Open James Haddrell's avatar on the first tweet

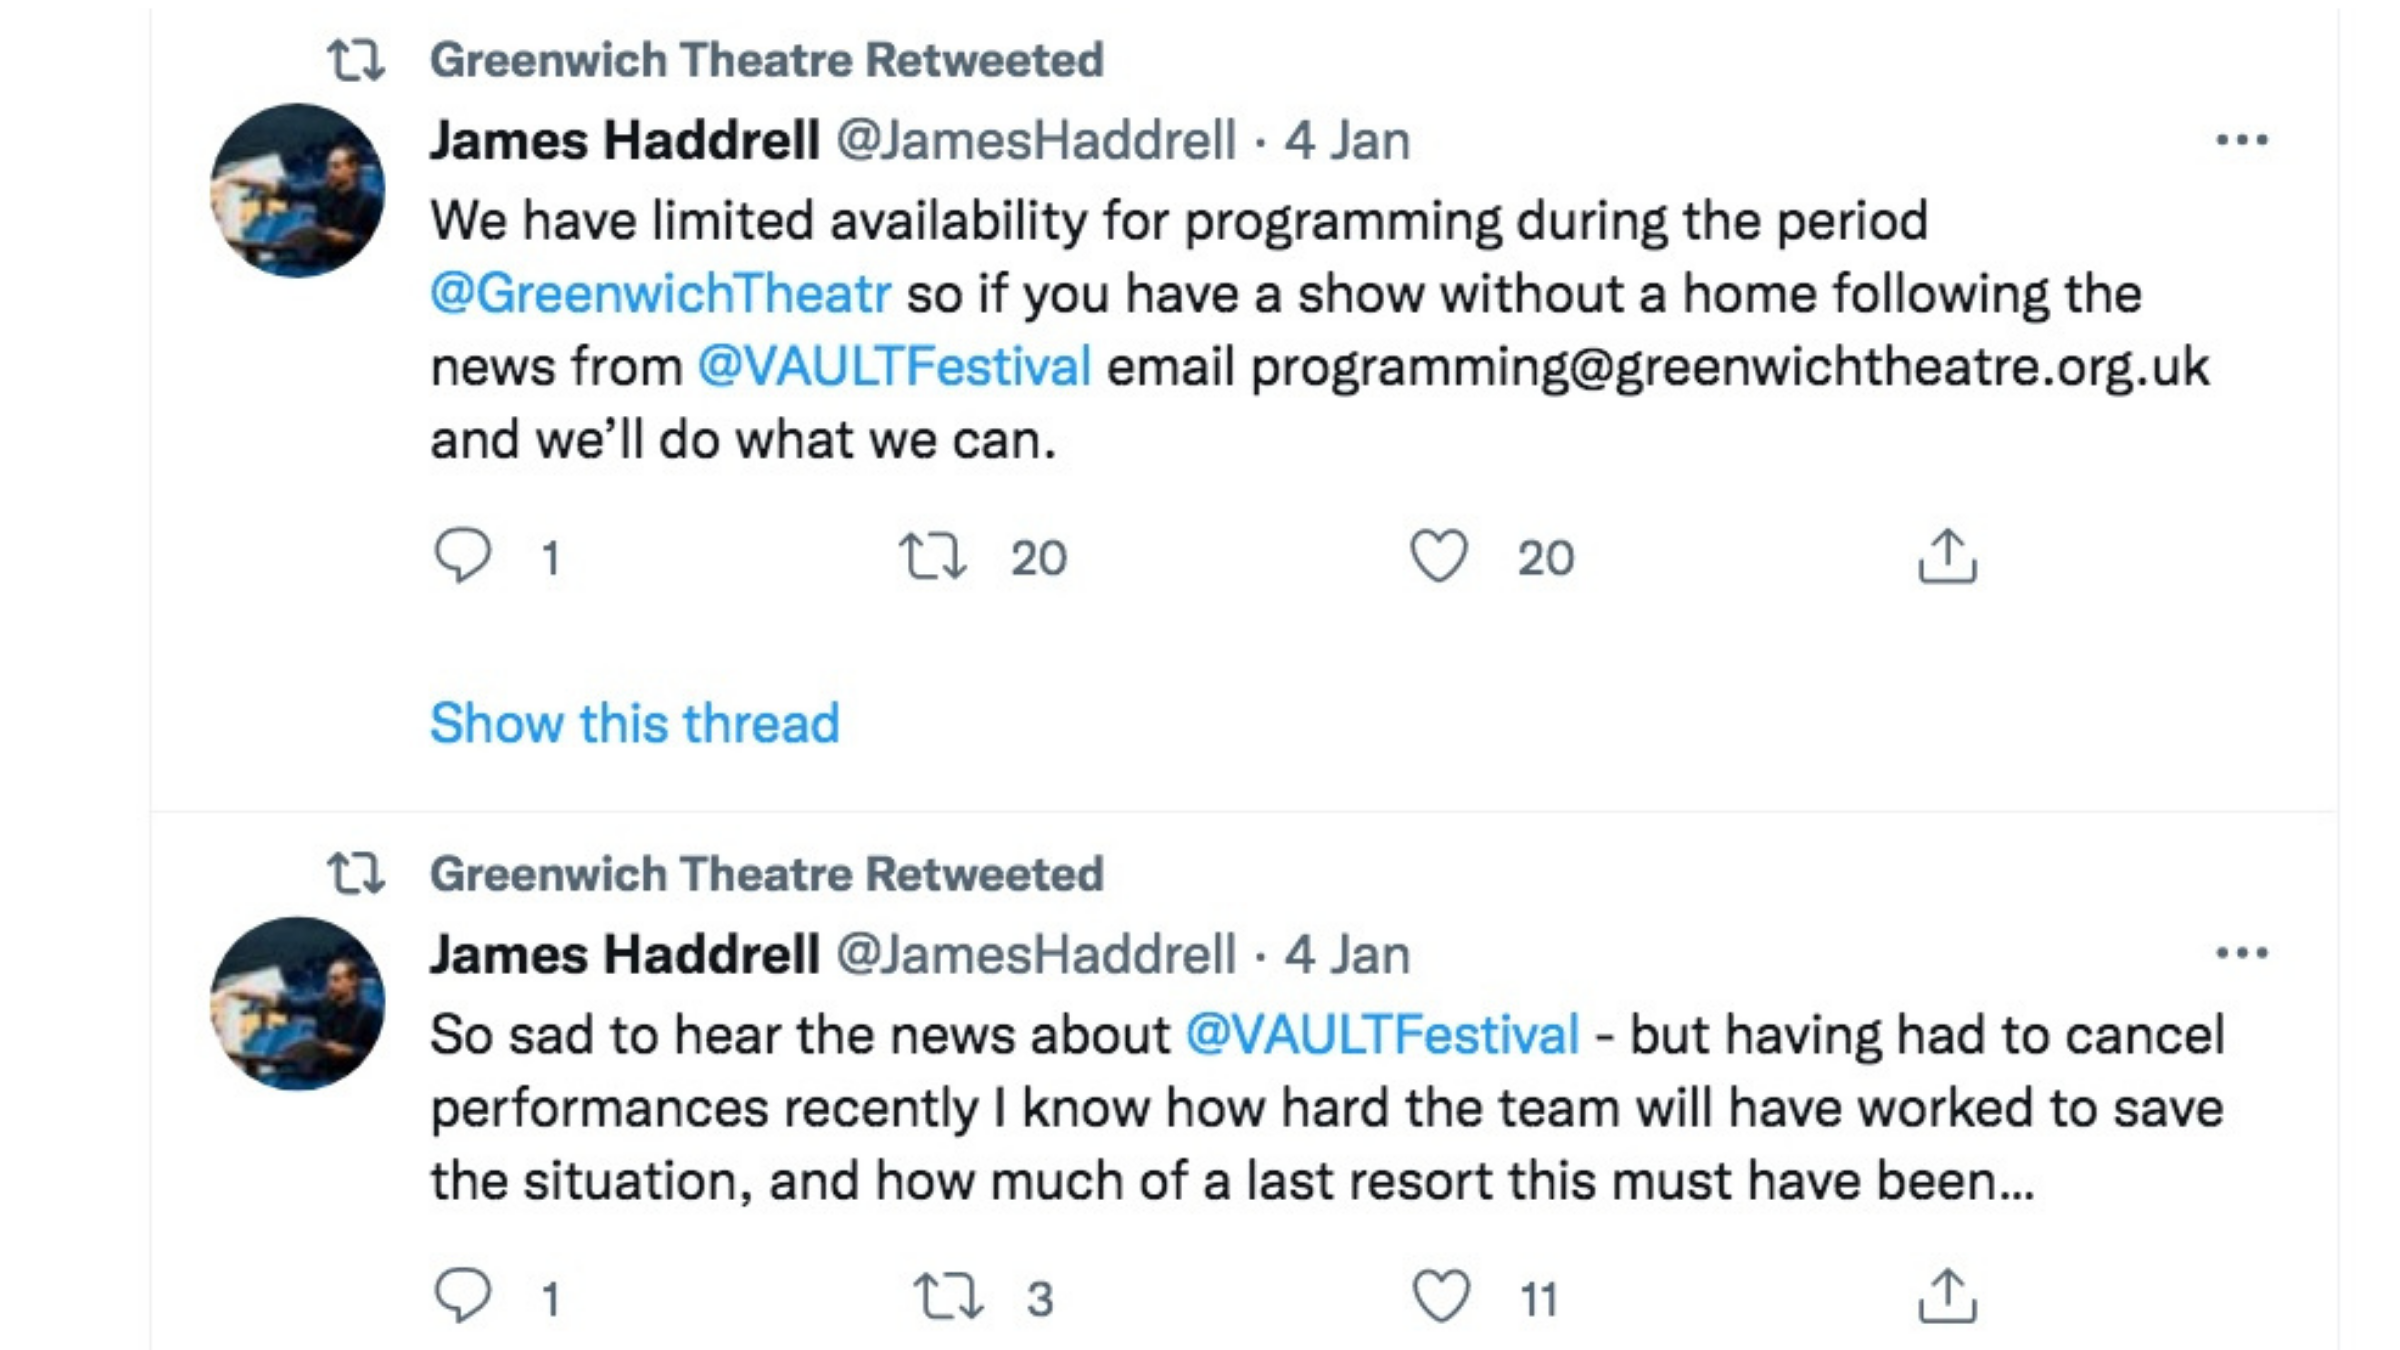pyautogui.click(x=298, y=190)
